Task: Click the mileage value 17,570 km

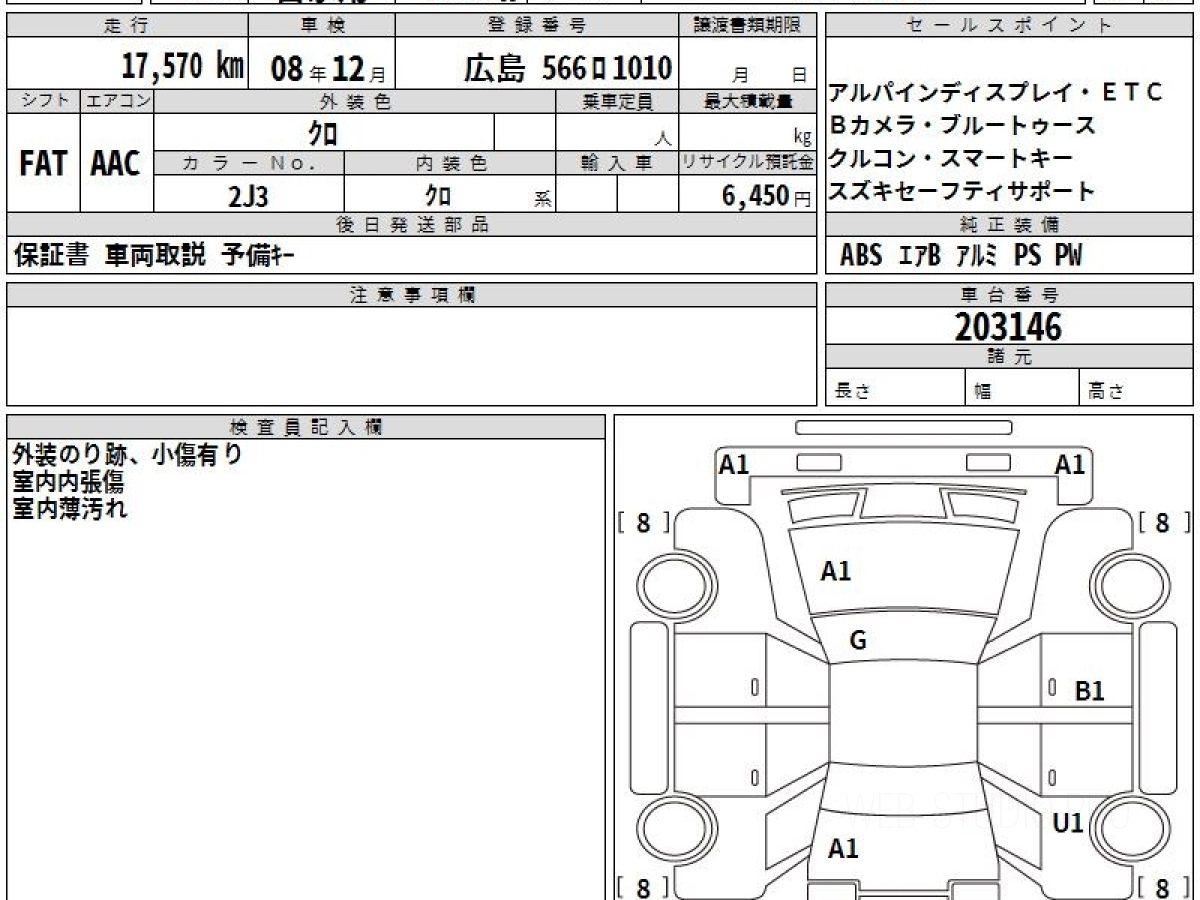Action: [183, 67]
